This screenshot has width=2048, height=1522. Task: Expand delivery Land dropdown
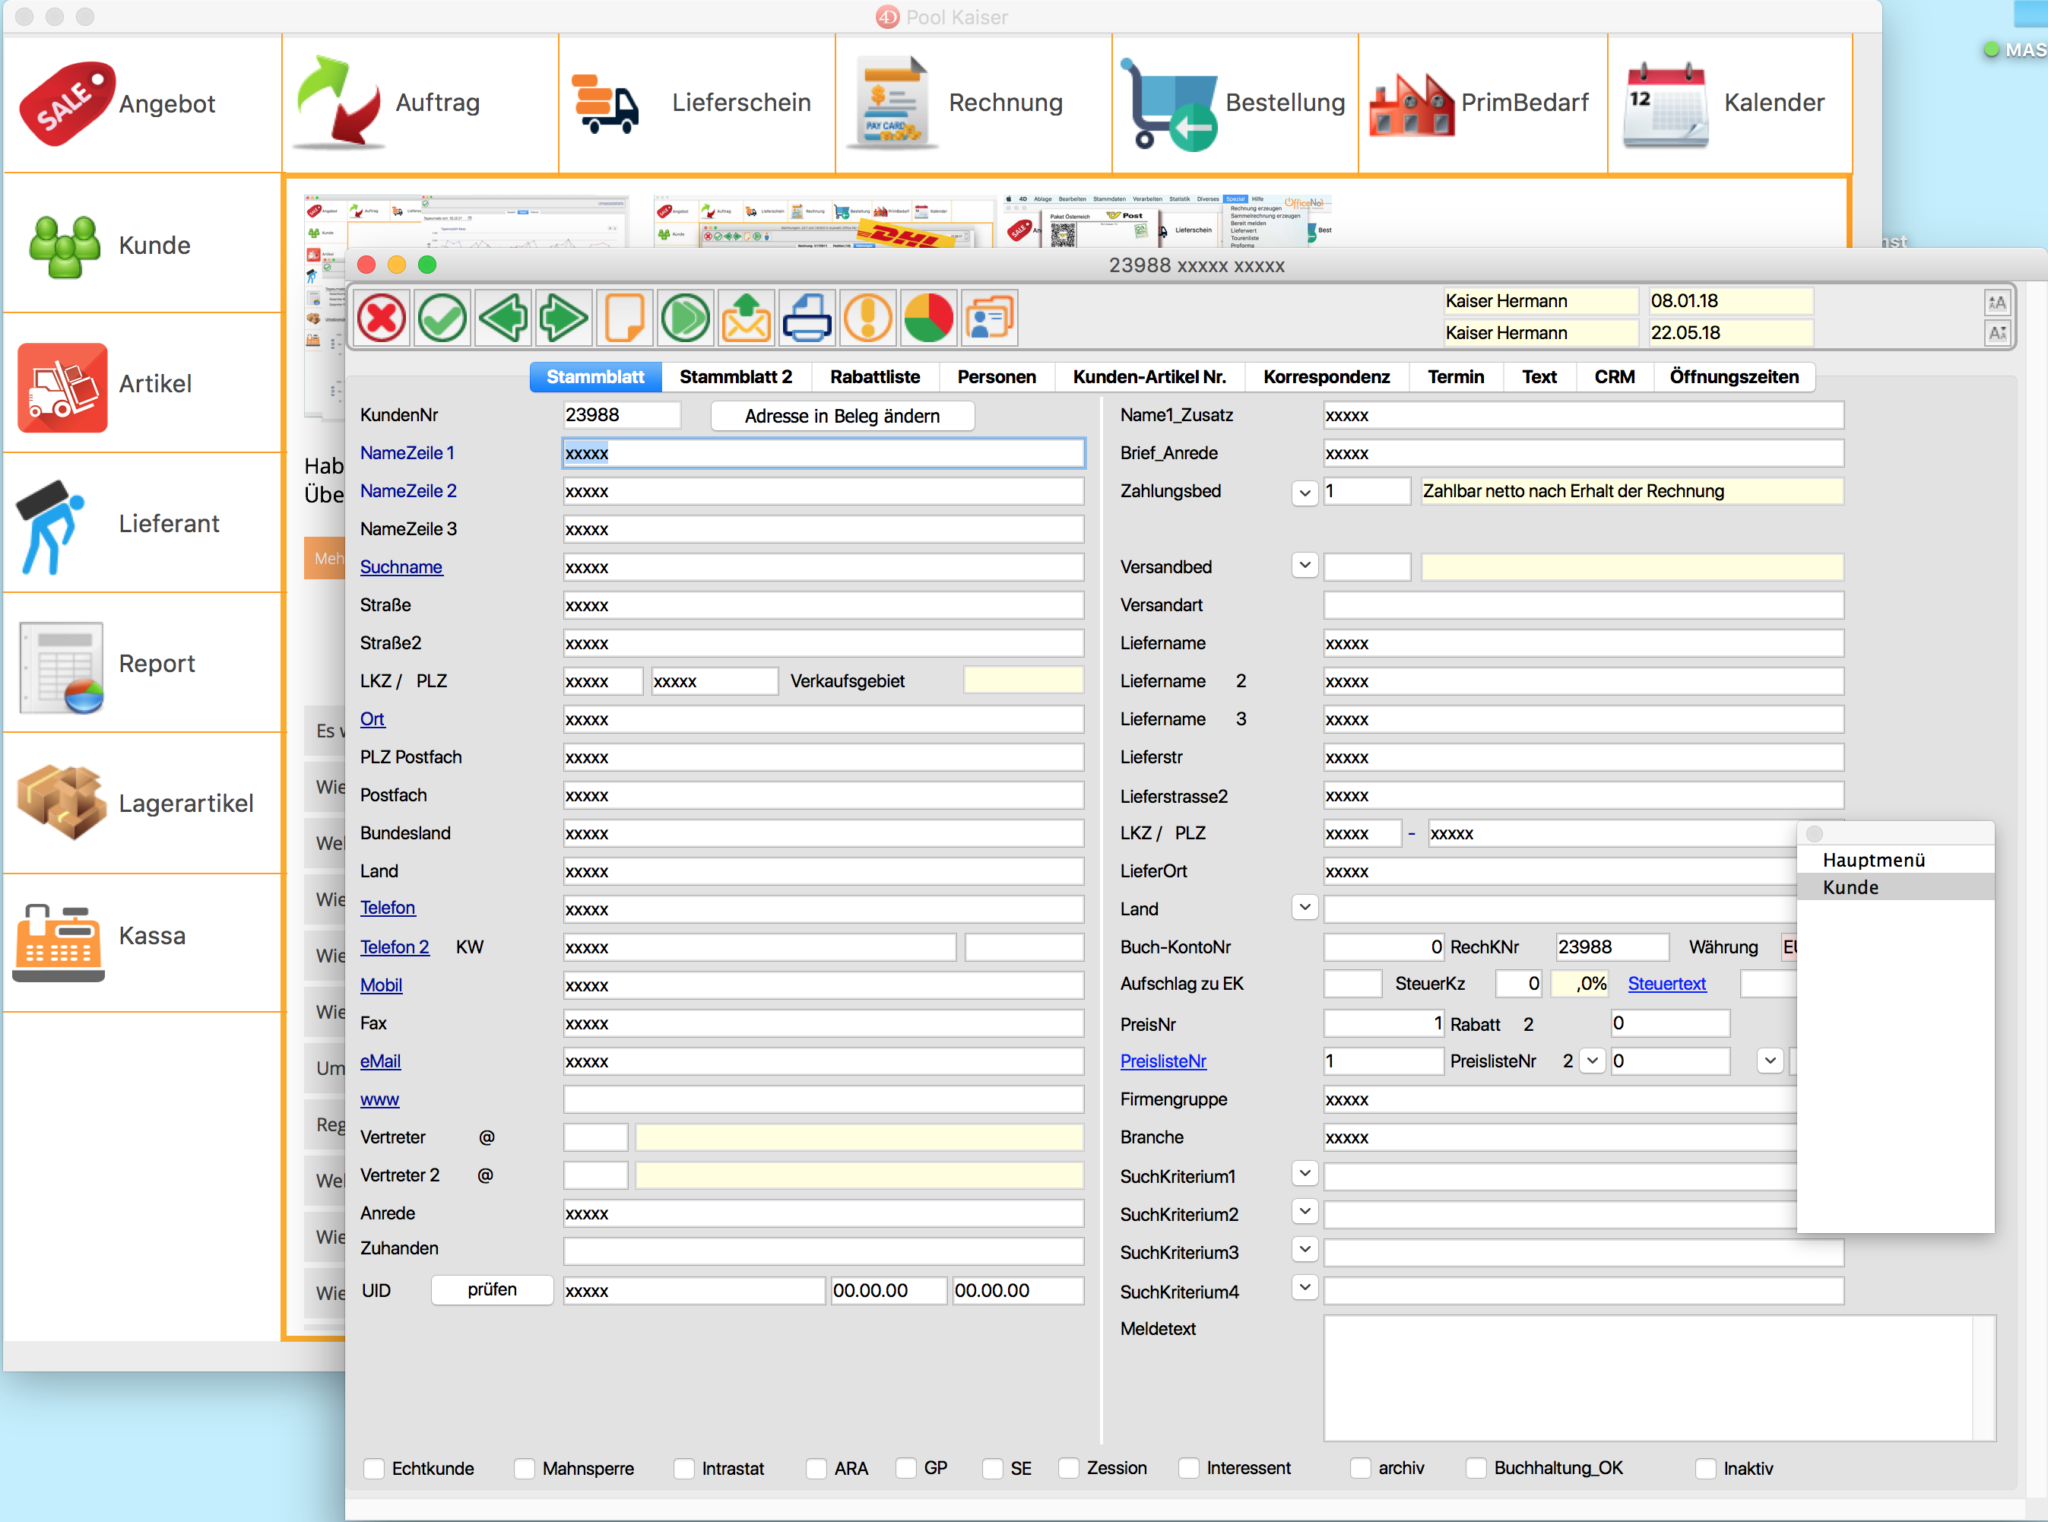[x=1304, y=907]
